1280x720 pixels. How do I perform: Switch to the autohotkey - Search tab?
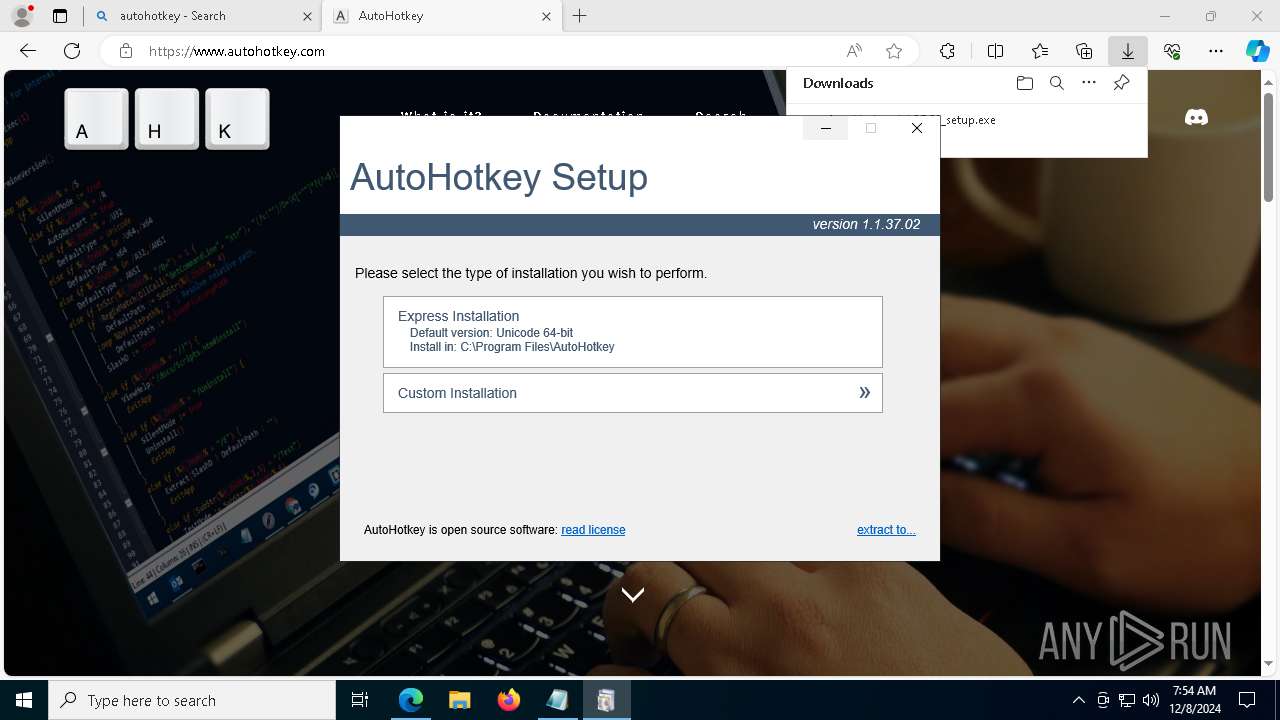[203, 16]
